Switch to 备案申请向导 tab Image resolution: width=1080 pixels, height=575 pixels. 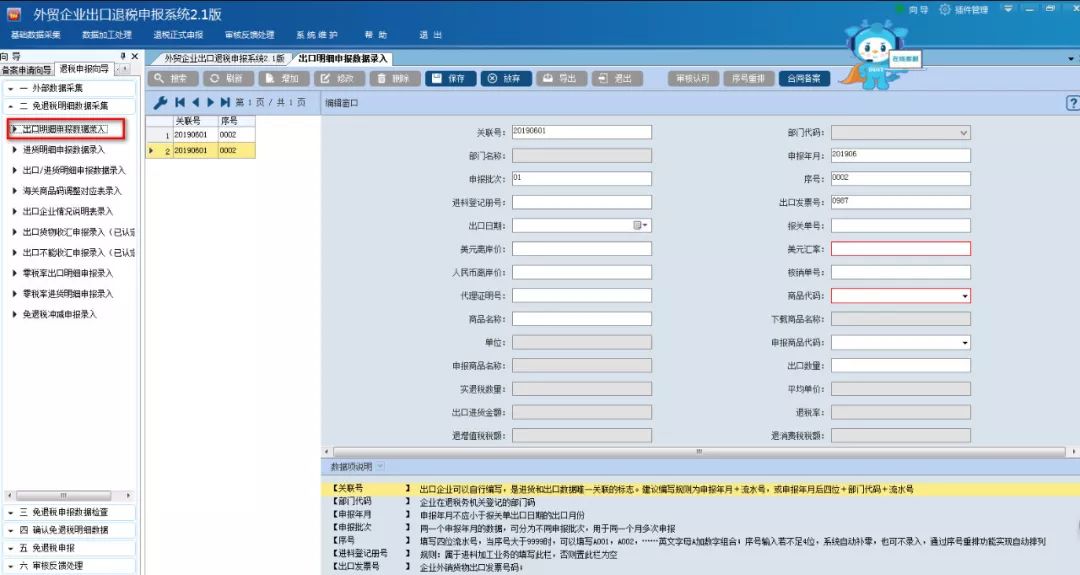click(x=27, y=69)
